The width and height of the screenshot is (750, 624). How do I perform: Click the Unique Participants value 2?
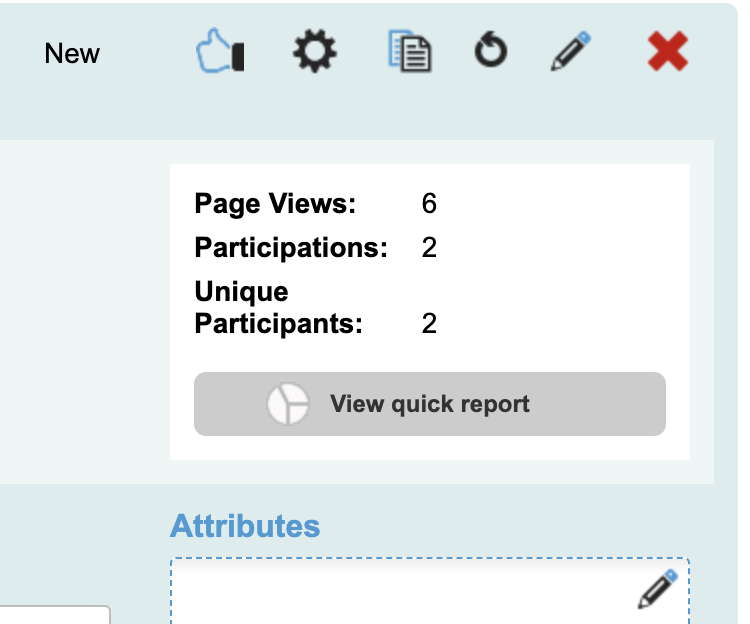tap(429, 324)
